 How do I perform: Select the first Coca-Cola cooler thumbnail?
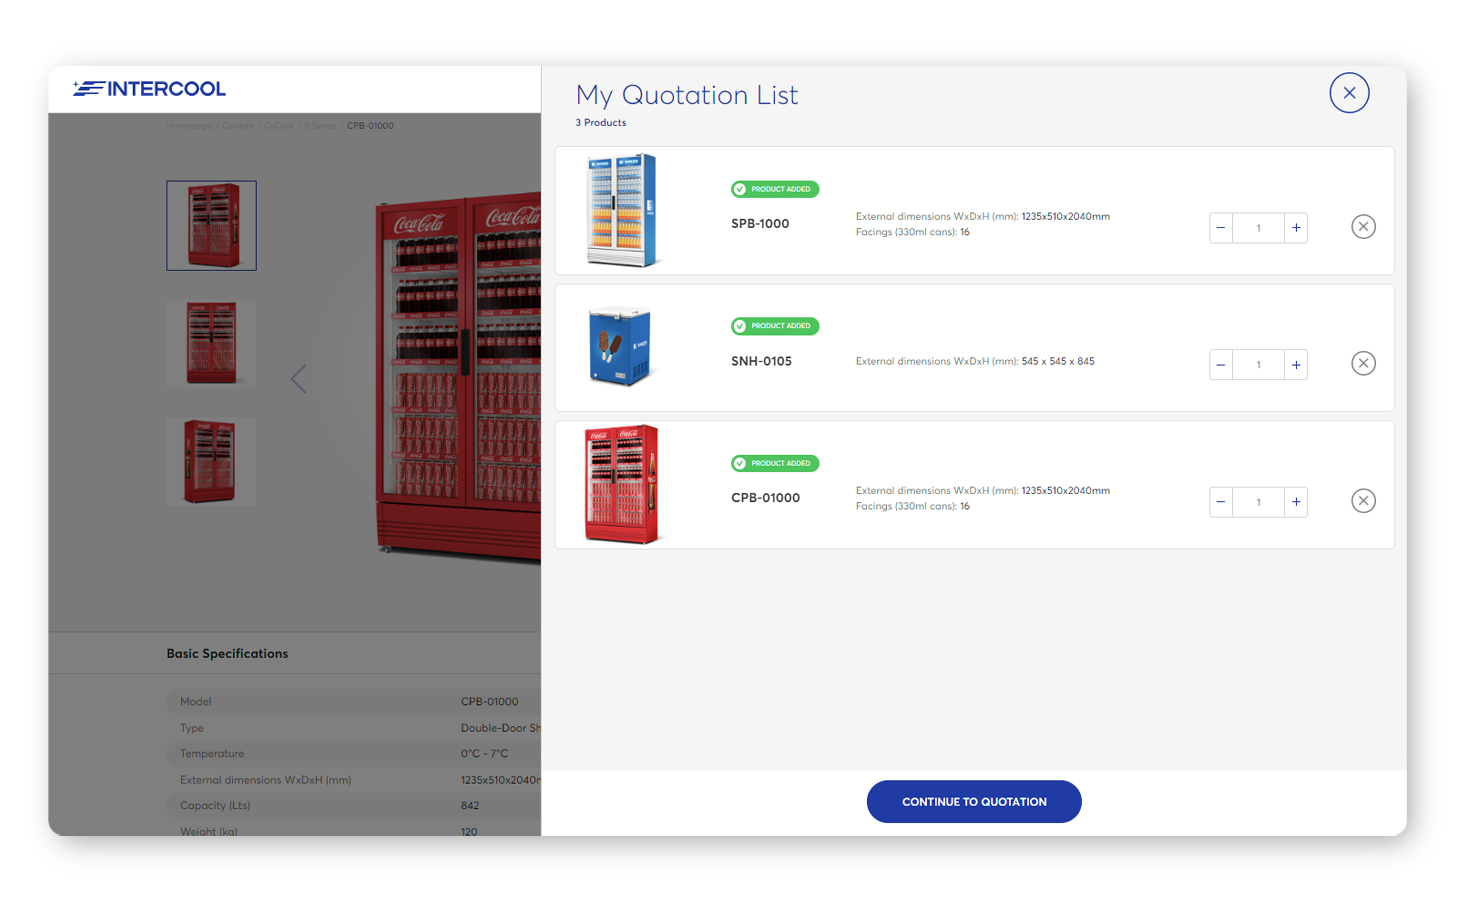tap(211, 226)
